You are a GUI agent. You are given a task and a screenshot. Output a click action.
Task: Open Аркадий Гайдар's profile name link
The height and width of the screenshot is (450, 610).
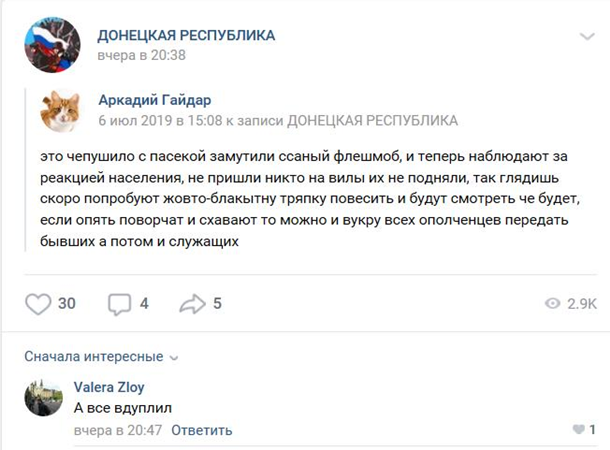[x=155, y=100]
